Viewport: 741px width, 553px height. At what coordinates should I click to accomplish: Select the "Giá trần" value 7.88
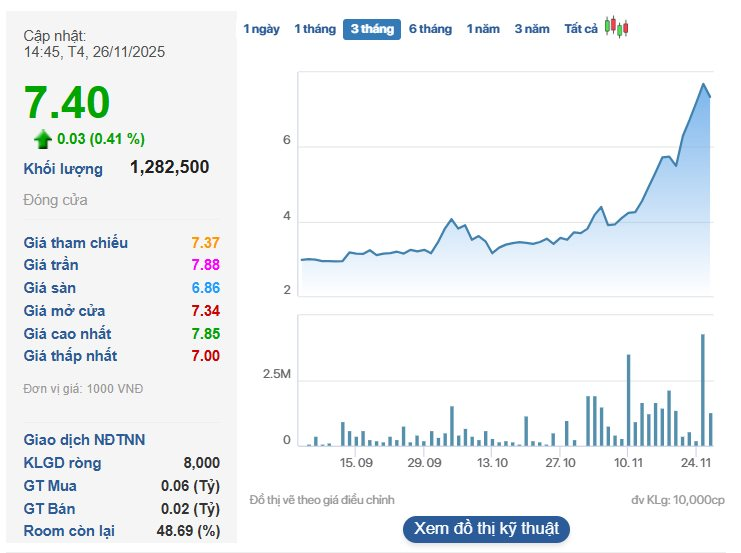(205, 265)
